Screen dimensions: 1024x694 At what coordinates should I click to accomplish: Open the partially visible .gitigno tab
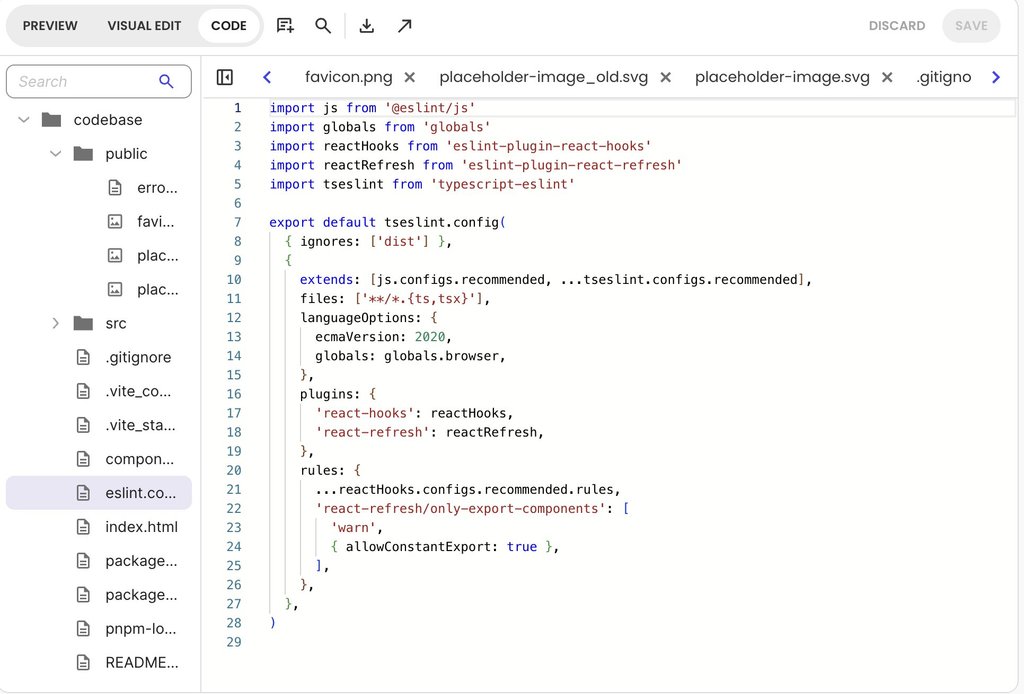944,77
